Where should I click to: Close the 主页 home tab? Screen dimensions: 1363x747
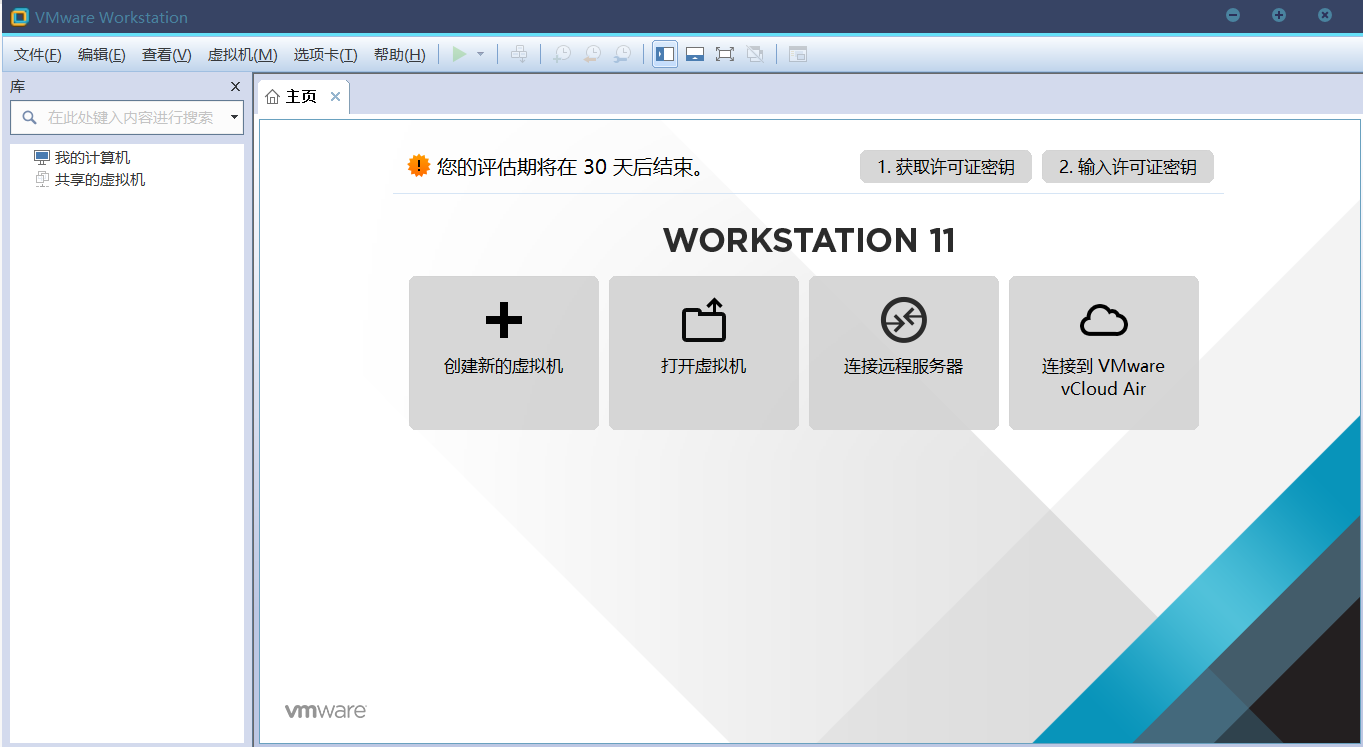point(335,97)
